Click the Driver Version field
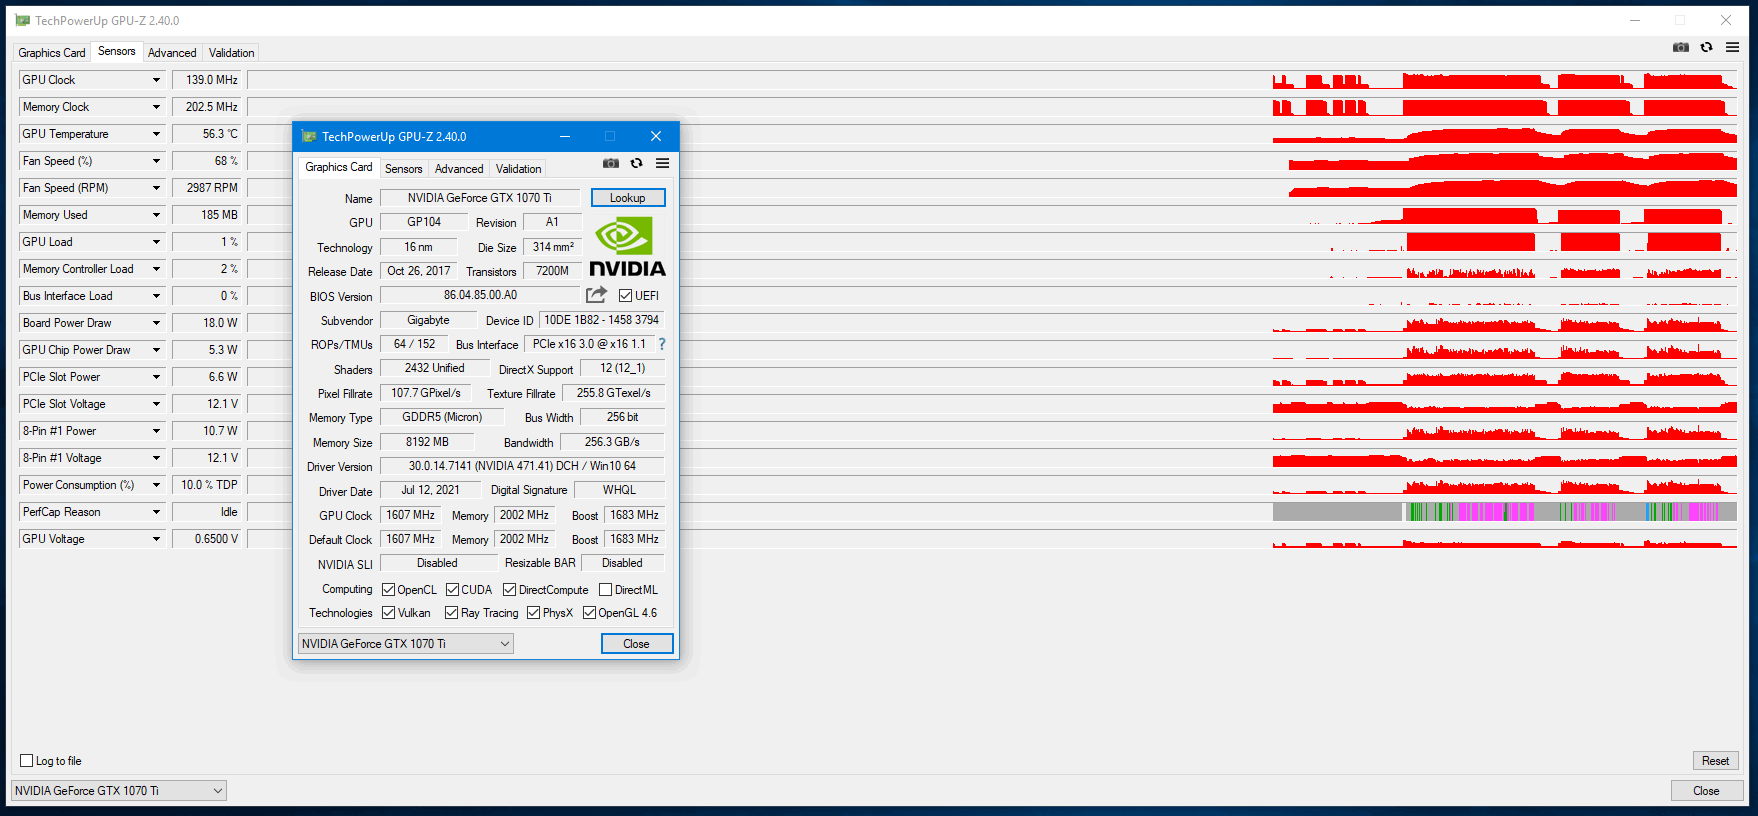Image resolution: width=1758 pixels, height=816 pixels. 522,466
